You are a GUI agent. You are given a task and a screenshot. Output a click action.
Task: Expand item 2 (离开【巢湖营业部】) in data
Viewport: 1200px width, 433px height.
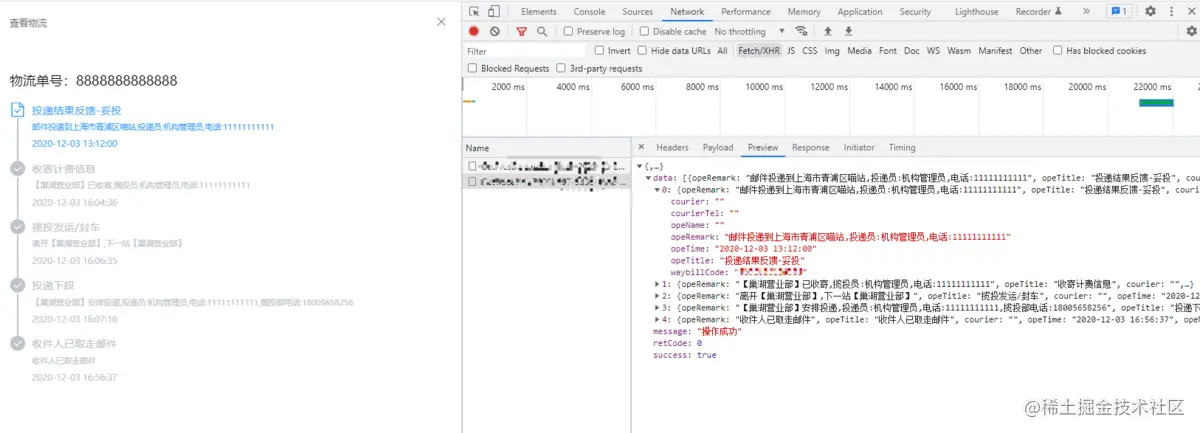[657, 295]
